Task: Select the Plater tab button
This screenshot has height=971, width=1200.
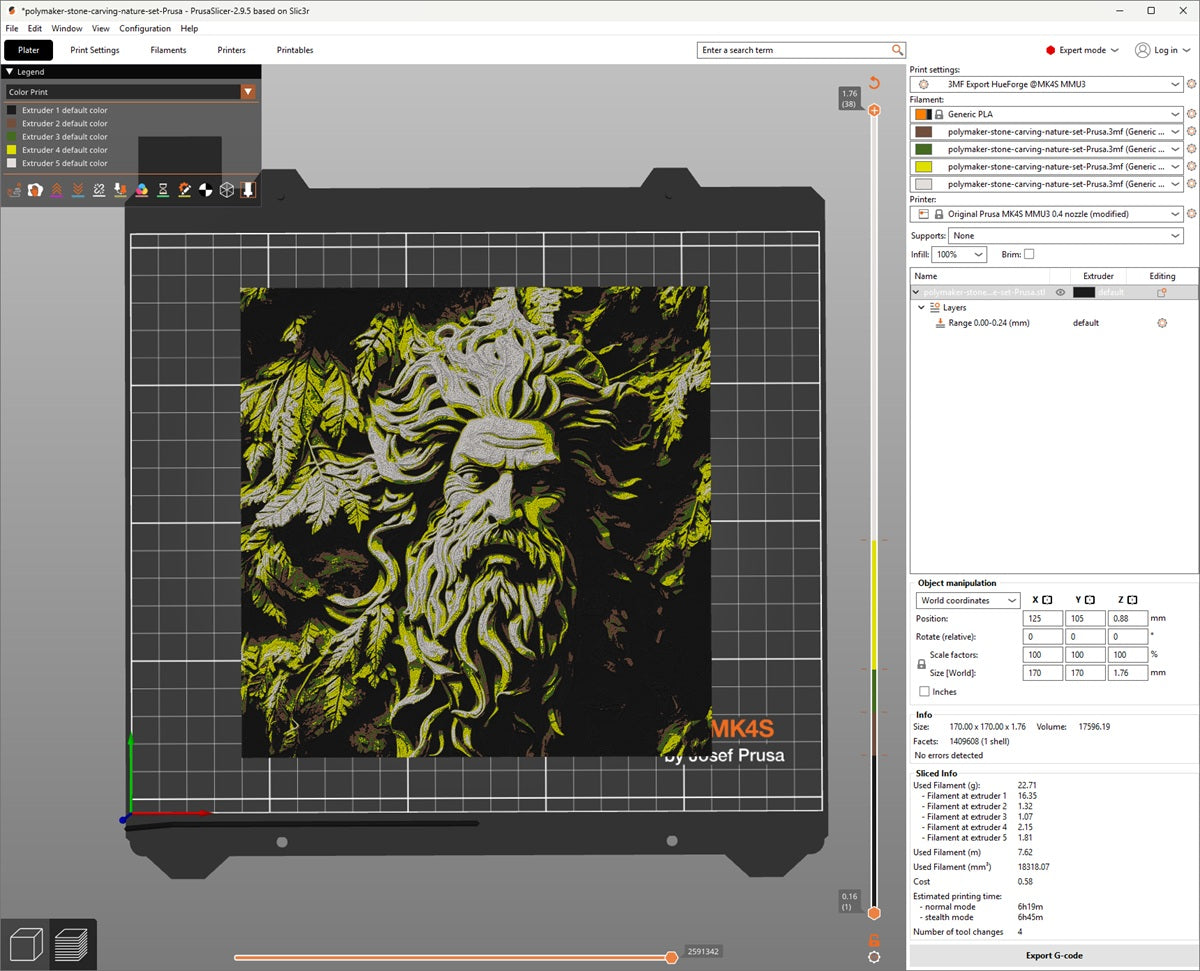Action: pyautogui.click(x=29, y=50)
